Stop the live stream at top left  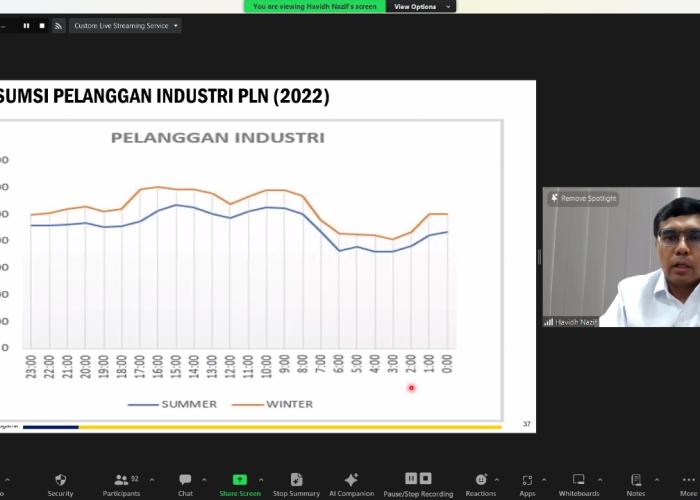click(41, 25)
